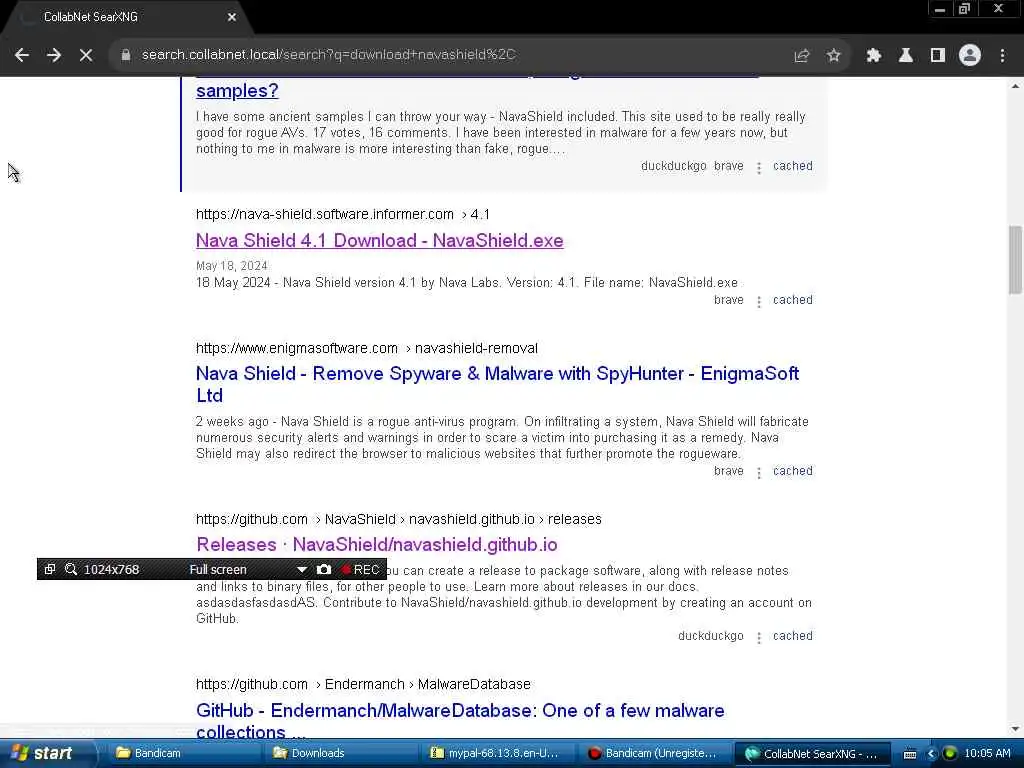Viewport: 1024px width, 768px height.
Task: Expand hidden system tray icons arrow
Action: [931, 754]
